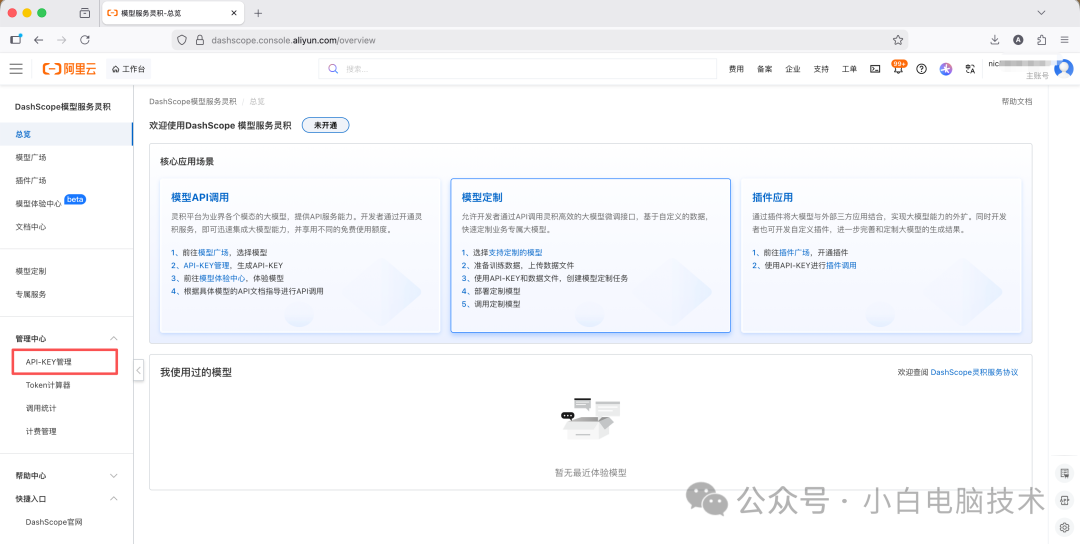Open the tab overview icon in titlebar
Viewport: 1080px width, 544px height.
(x=85, y=13)
